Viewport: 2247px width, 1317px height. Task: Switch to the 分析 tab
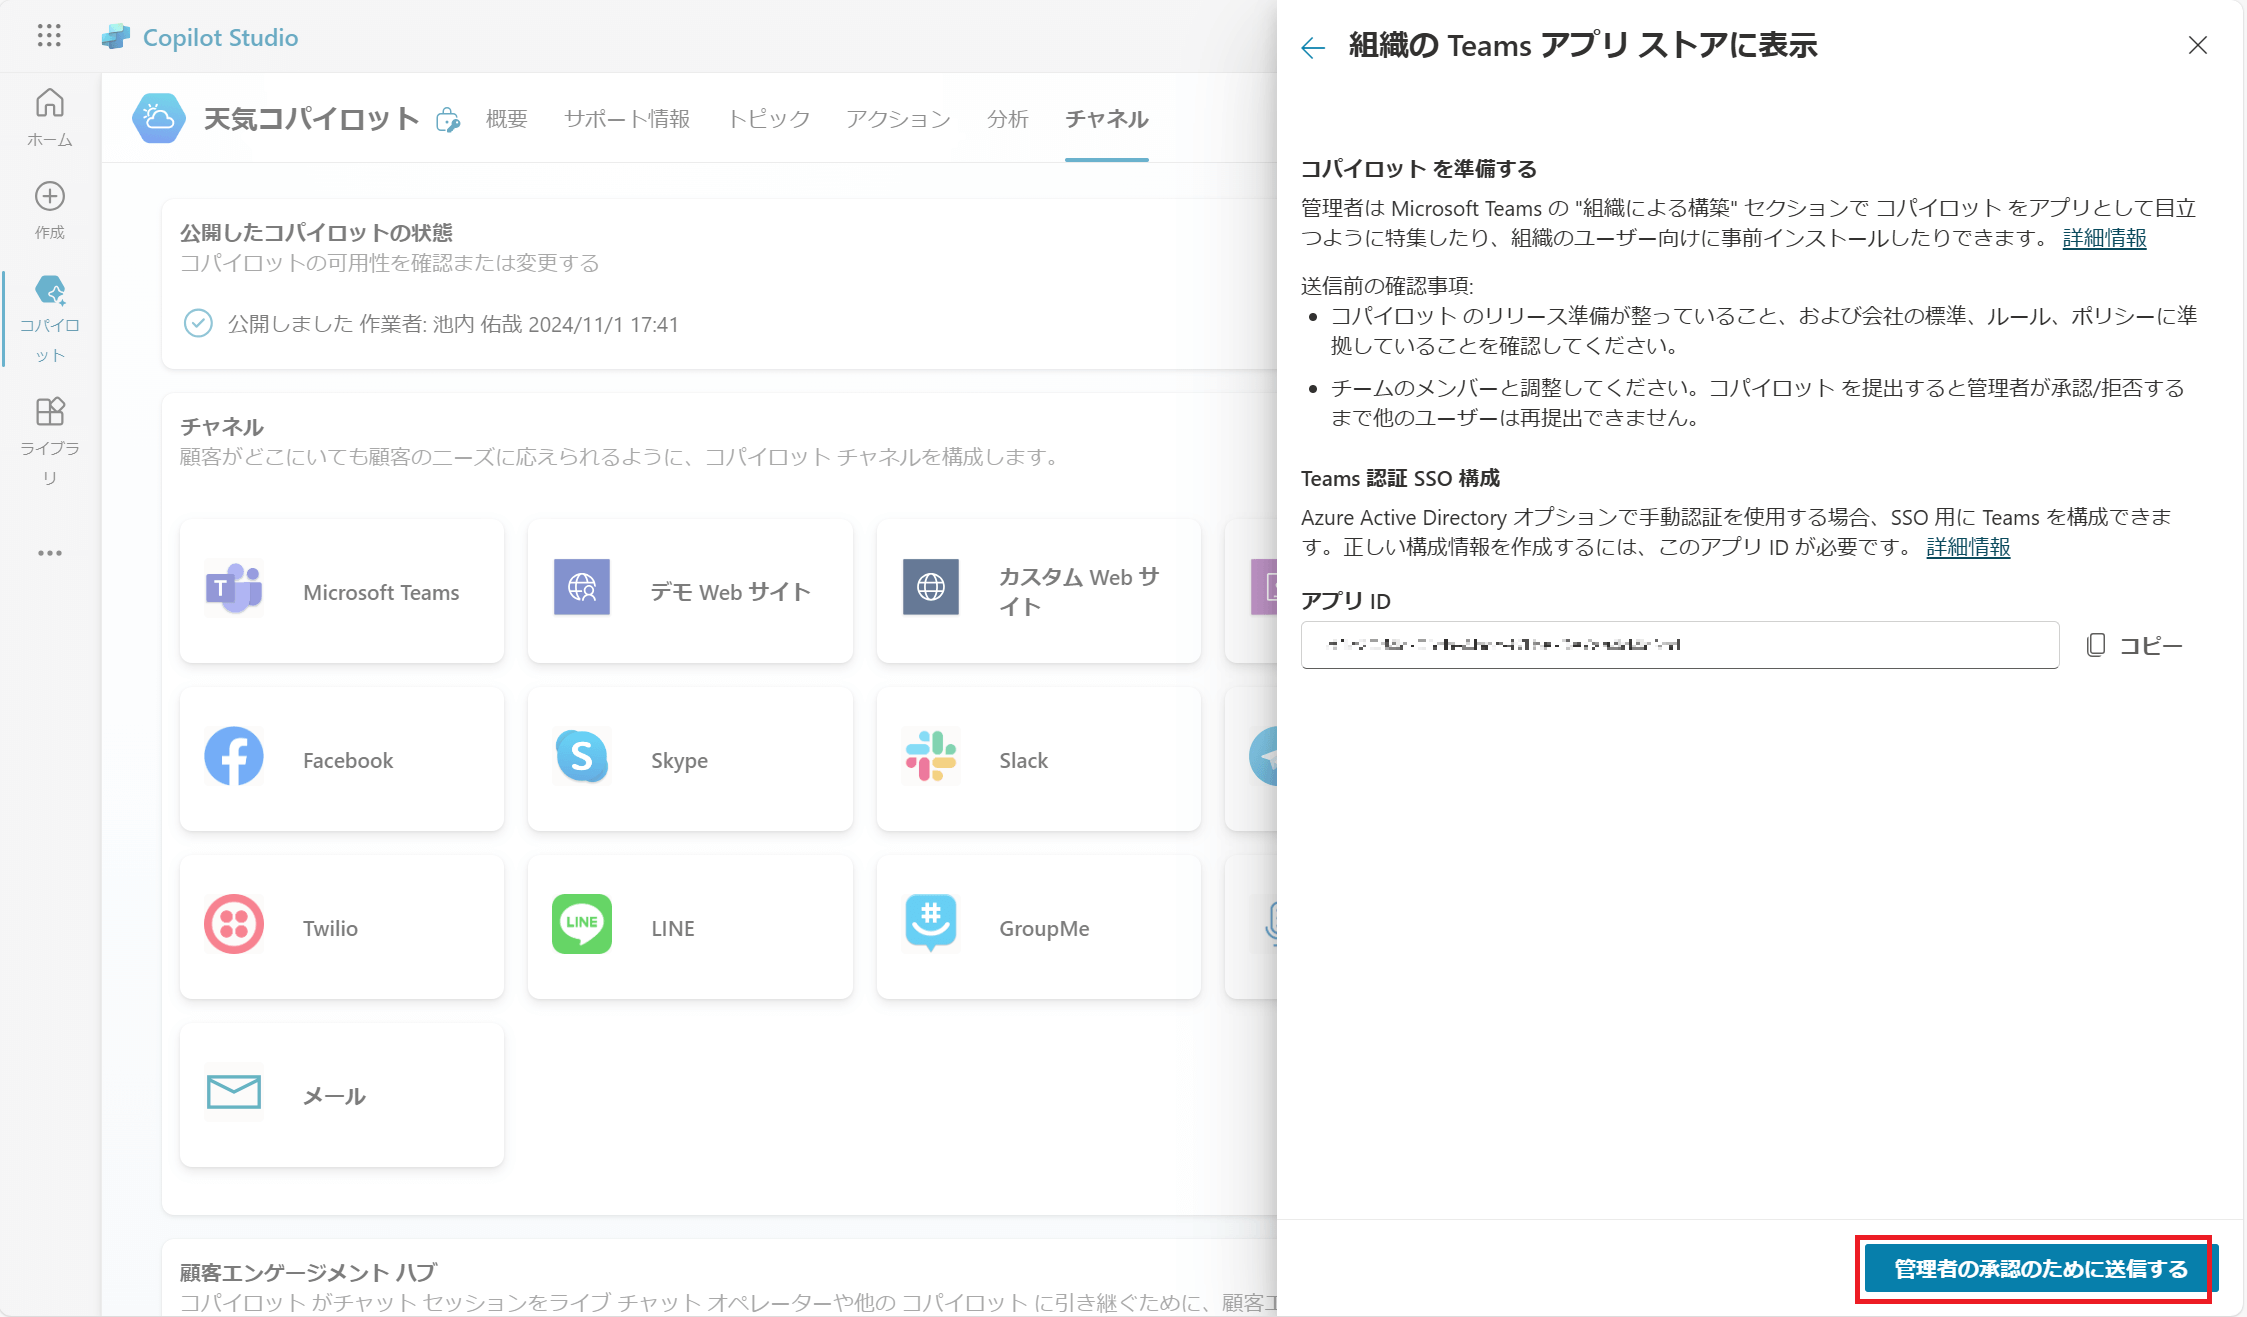coord(1007,119)
